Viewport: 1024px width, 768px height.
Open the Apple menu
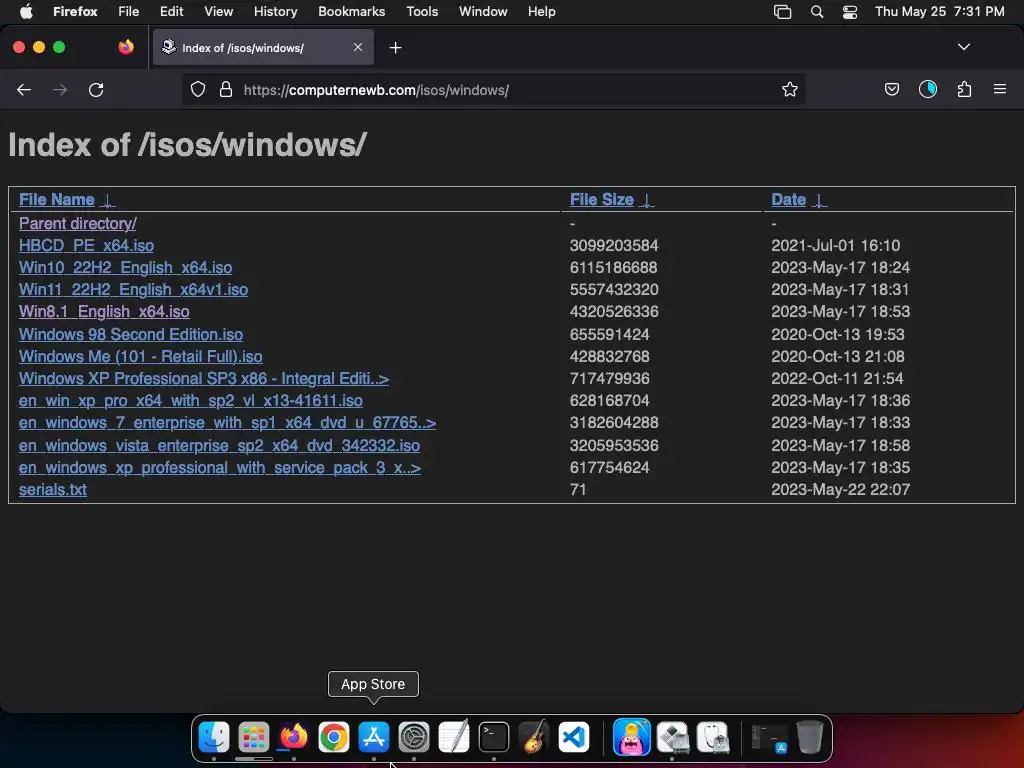coord(26,11)
